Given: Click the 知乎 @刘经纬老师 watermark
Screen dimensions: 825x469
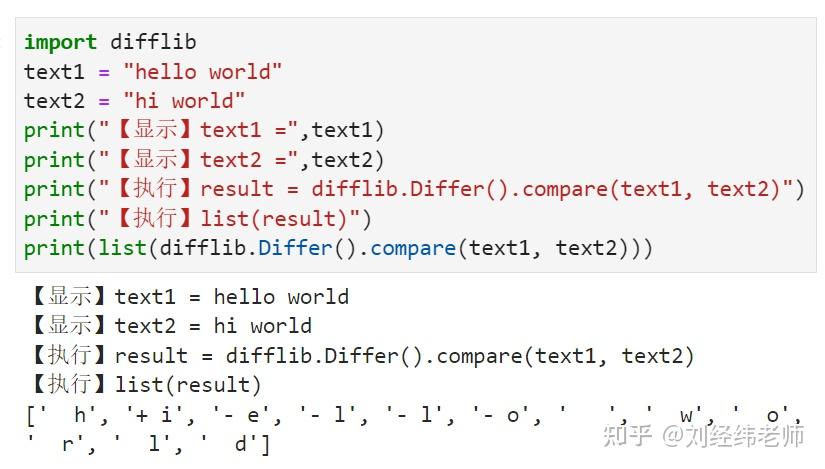Looking at the screenshot, I should tap(703, 435).
